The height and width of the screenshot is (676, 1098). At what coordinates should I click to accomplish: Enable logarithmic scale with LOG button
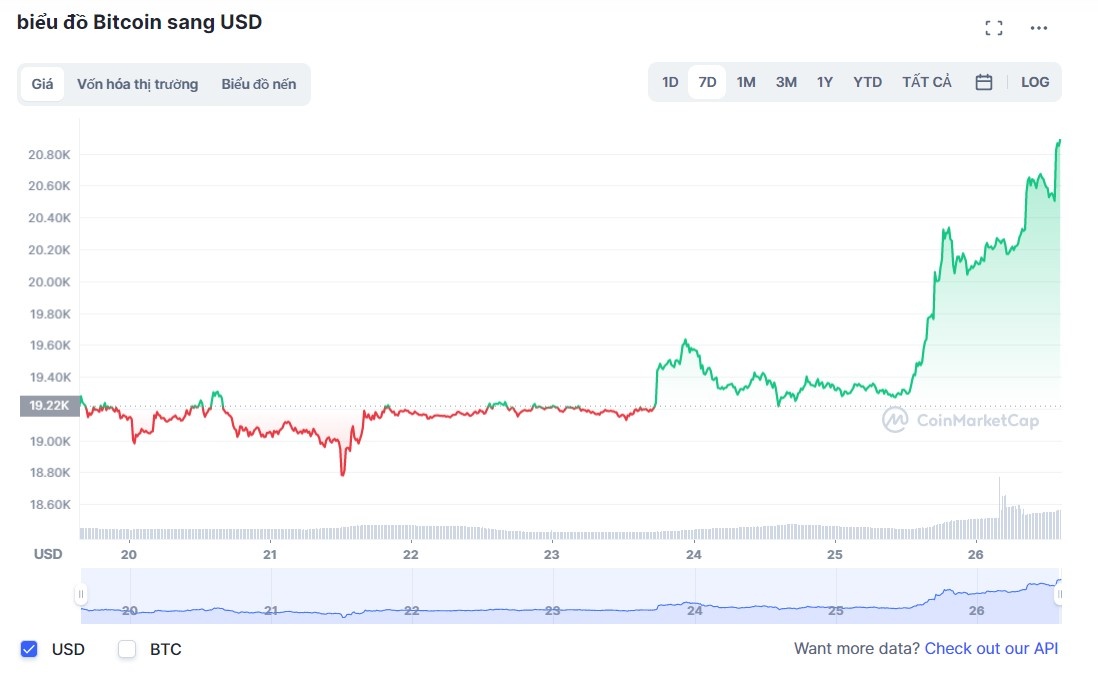coord(1035,82)
